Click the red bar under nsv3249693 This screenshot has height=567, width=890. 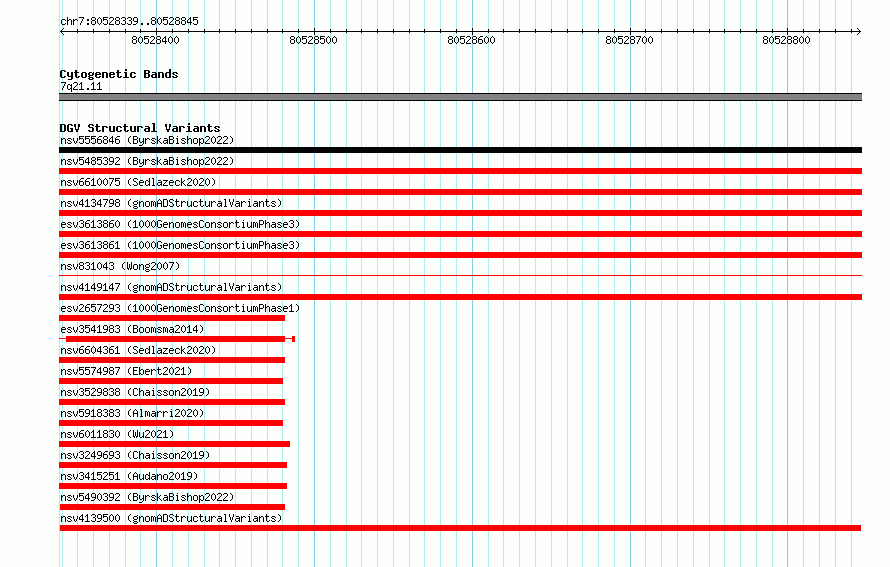(173, 465)
